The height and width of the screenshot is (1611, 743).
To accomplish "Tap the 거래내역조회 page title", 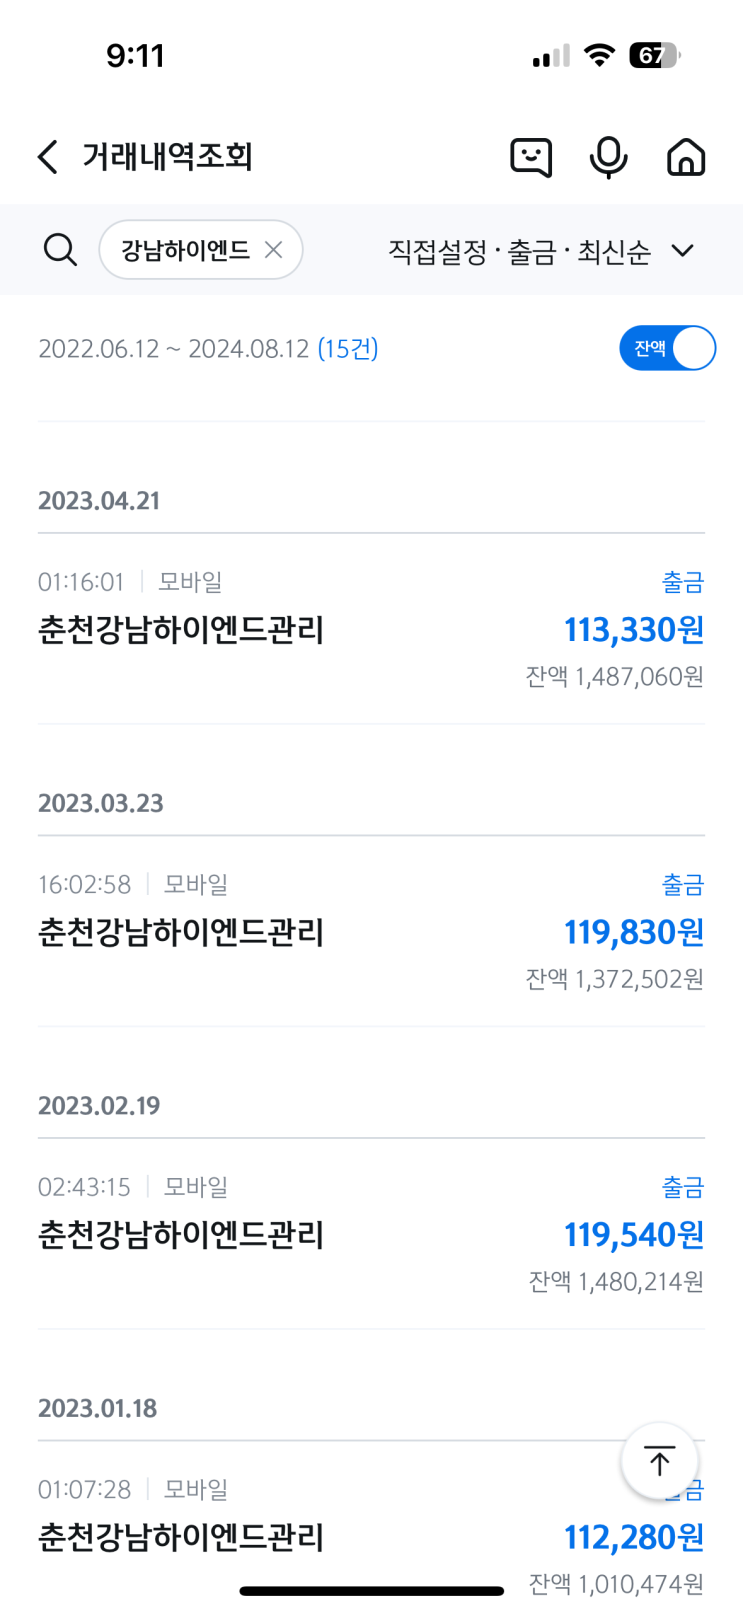I will (167, 157).
